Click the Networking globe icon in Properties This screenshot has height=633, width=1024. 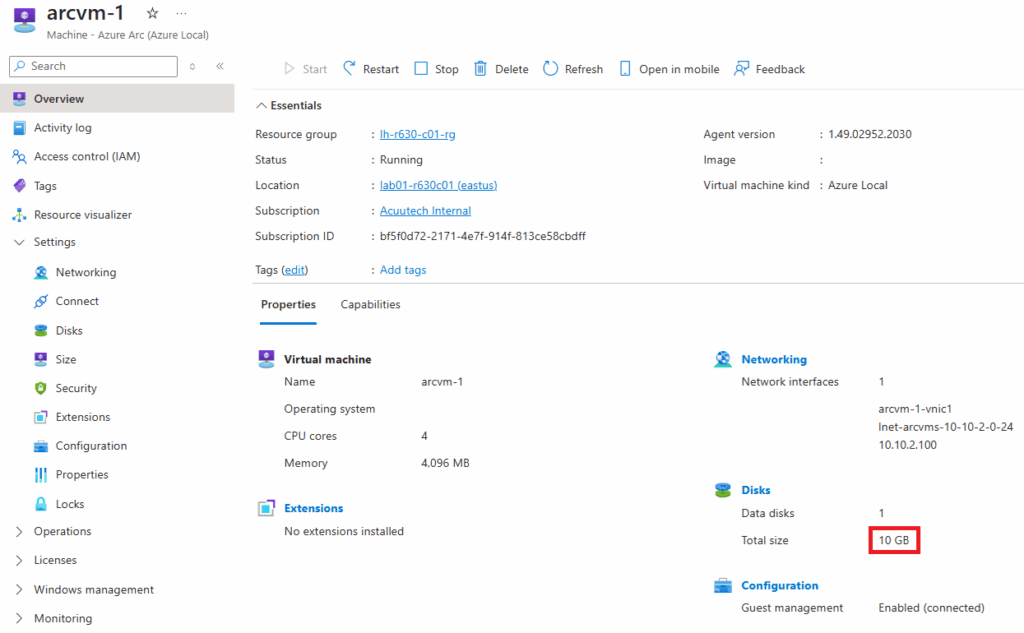(723, 359)
